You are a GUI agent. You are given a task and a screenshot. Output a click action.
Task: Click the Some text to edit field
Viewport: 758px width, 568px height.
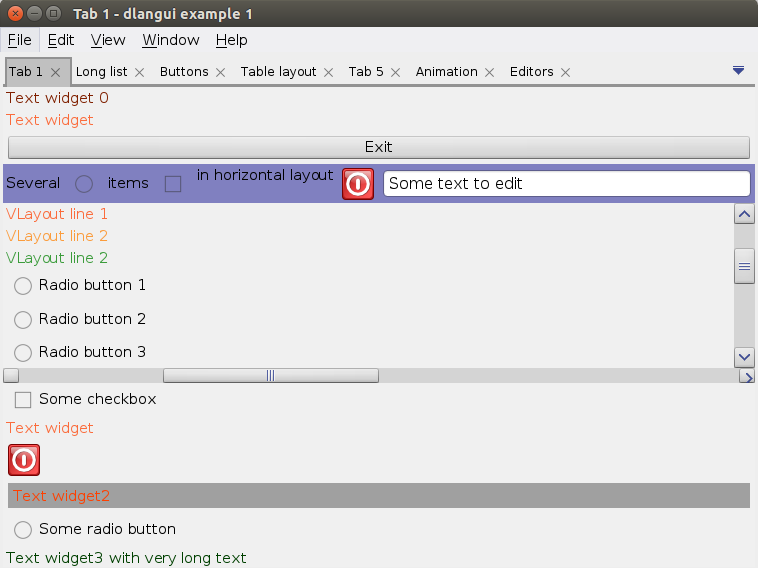click(x=566, y=184)
